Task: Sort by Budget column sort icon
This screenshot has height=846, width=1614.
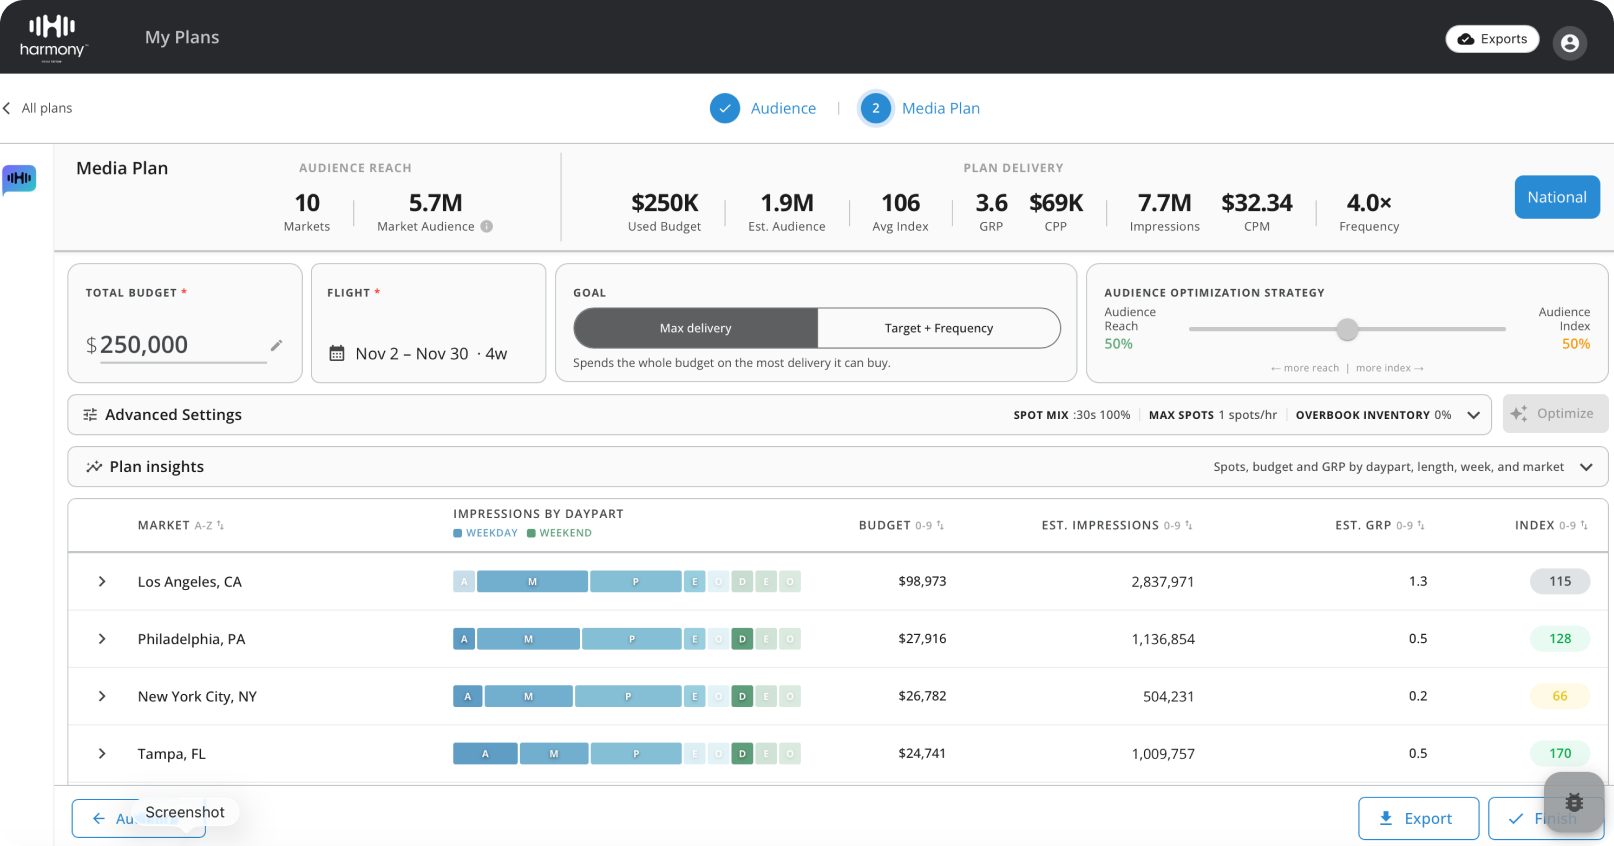Action: pyautogui.click(x=940, y=525)
